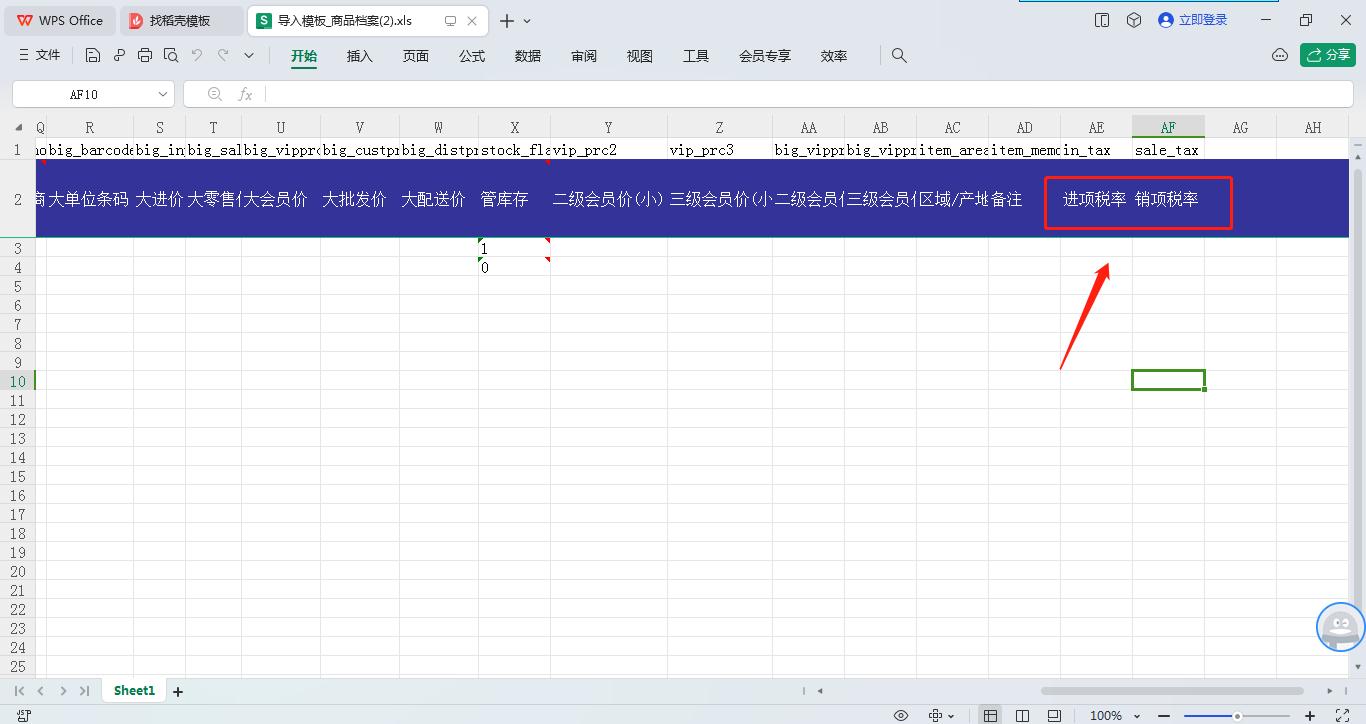Switch to the 公式 (Formulas) tab
Screen dimensions: 1366x724
click(x=472, y=56)
